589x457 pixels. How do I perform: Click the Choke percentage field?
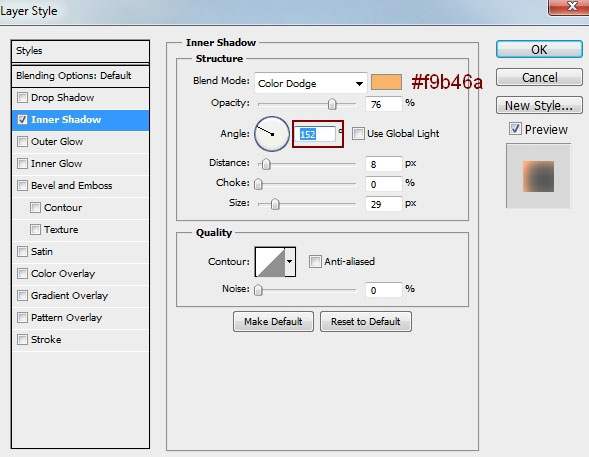384,184
